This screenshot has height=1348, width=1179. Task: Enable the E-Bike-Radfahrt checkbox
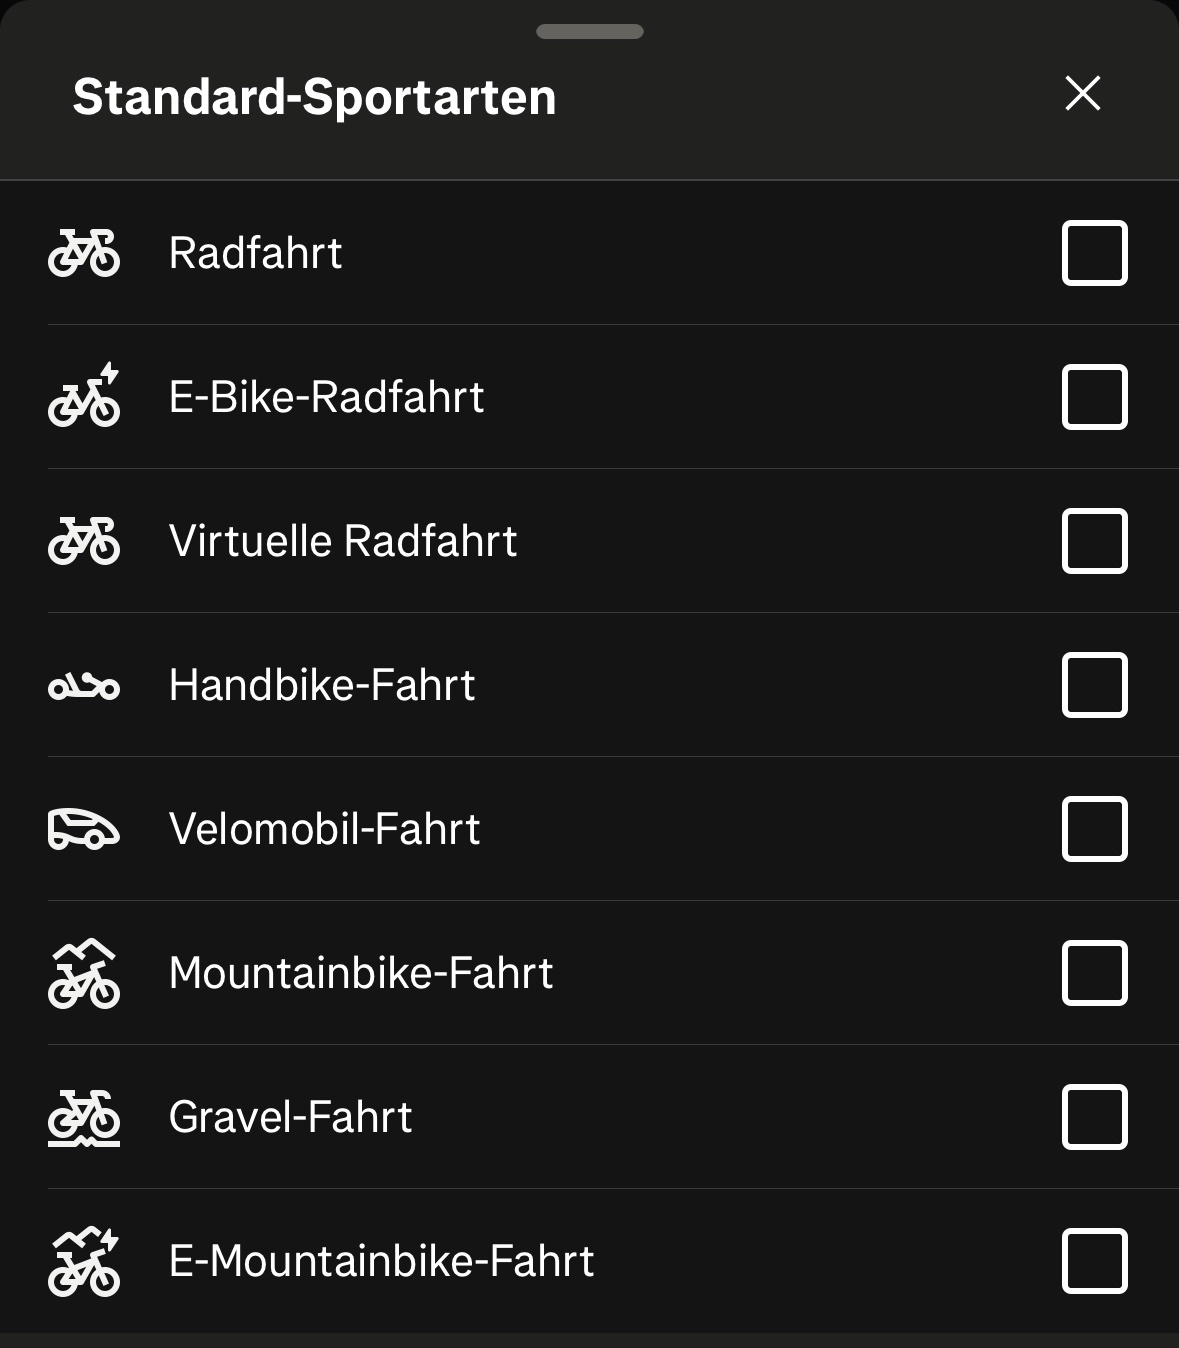tap(1094, 397)
